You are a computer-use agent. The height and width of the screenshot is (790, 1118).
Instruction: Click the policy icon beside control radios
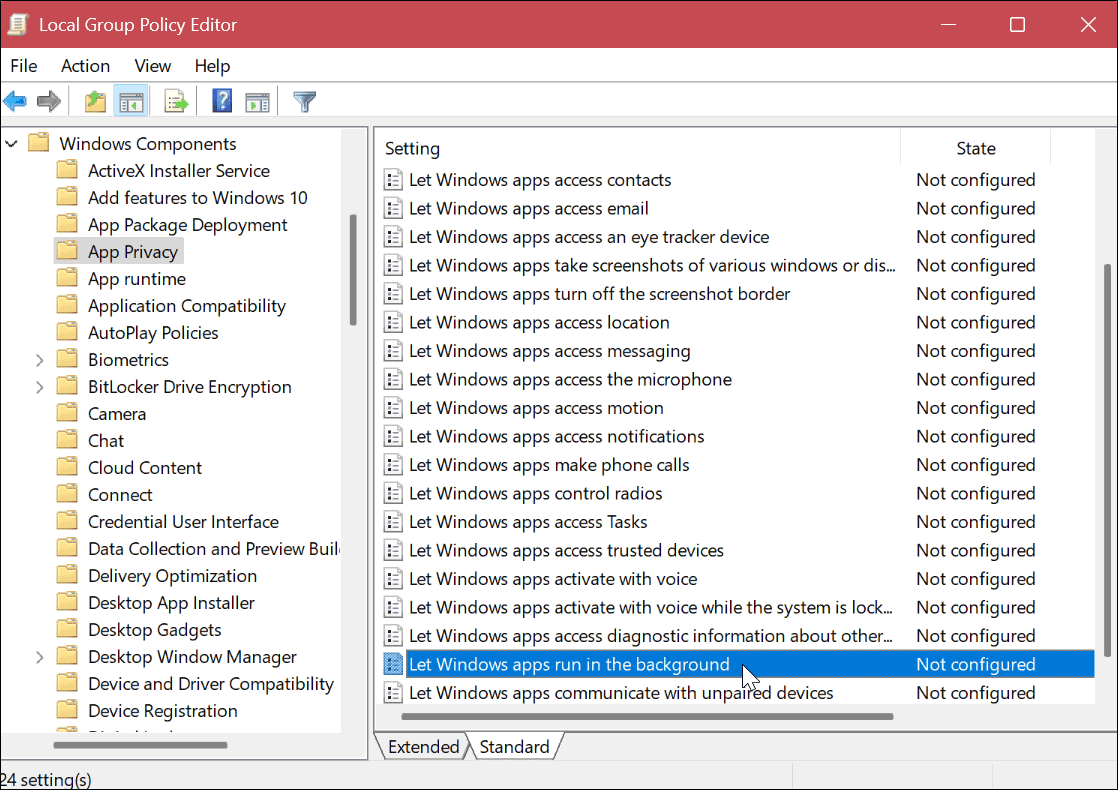tap(393, 493)
